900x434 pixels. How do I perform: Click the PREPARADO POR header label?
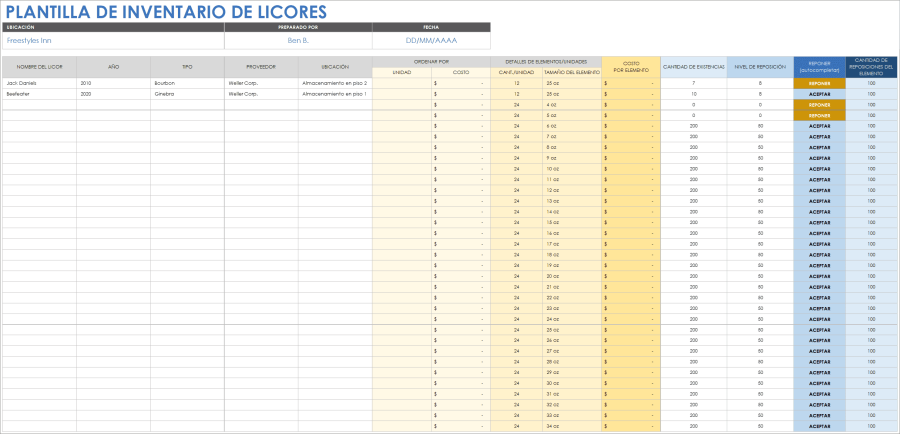coord(298,27)
